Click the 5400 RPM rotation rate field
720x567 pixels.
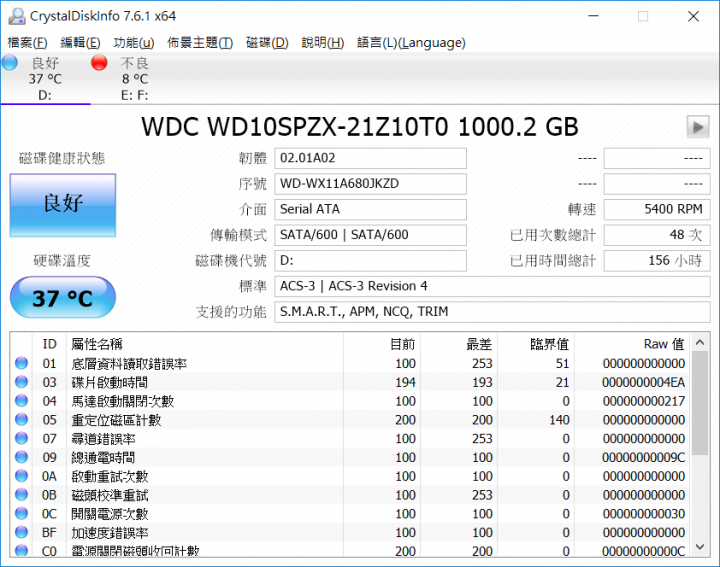tap(657, 209)
